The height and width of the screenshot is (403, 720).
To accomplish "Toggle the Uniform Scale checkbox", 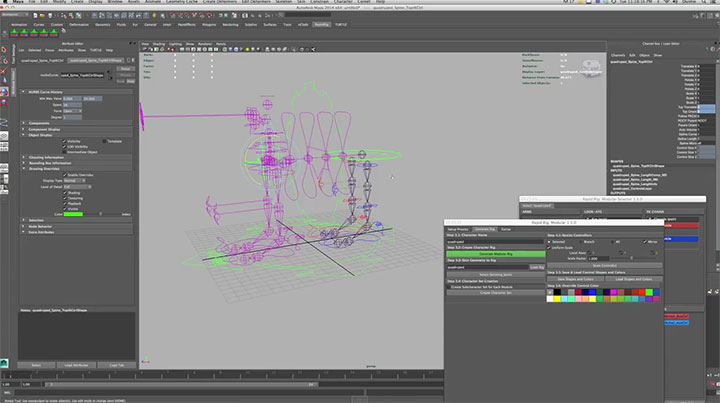I will click(549, 247).
